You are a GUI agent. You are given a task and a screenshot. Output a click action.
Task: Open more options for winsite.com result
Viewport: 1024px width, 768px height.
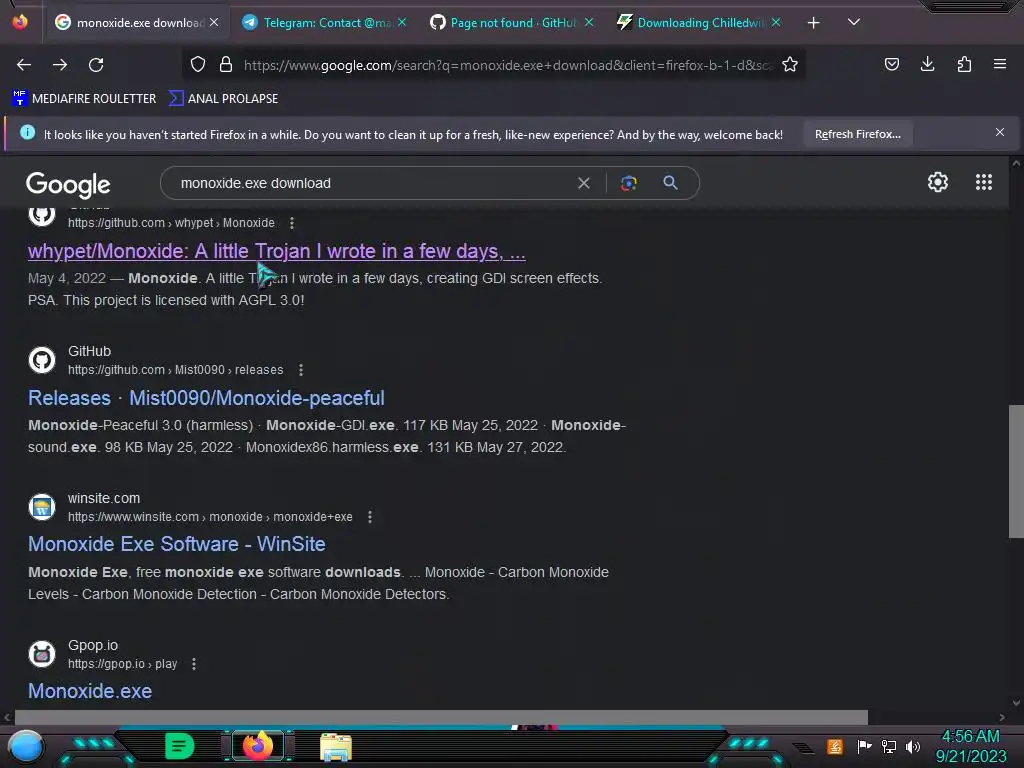click(370, 517)
